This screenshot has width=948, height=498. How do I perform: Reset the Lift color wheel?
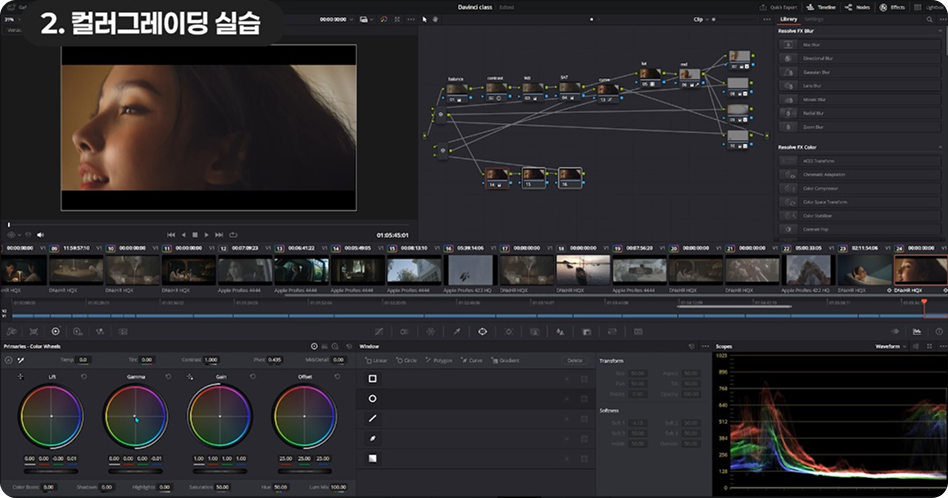[84, 377]
